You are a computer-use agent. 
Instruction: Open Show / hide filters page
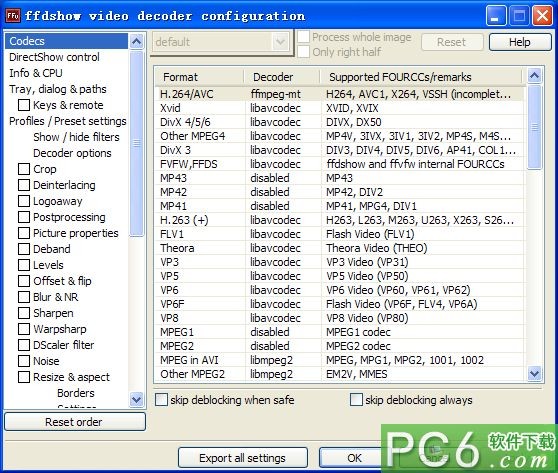point(76,137)
